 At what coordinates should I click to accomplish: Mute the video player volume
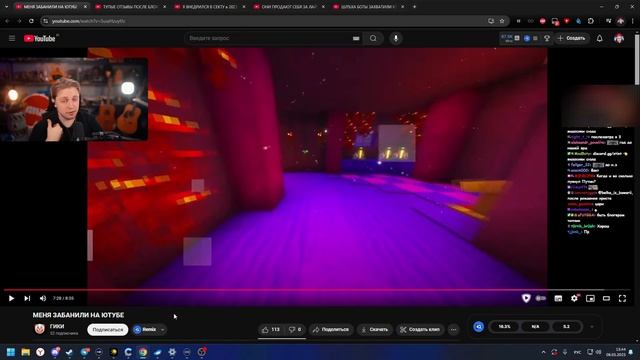pyautogui.click(x=43, y=298)
